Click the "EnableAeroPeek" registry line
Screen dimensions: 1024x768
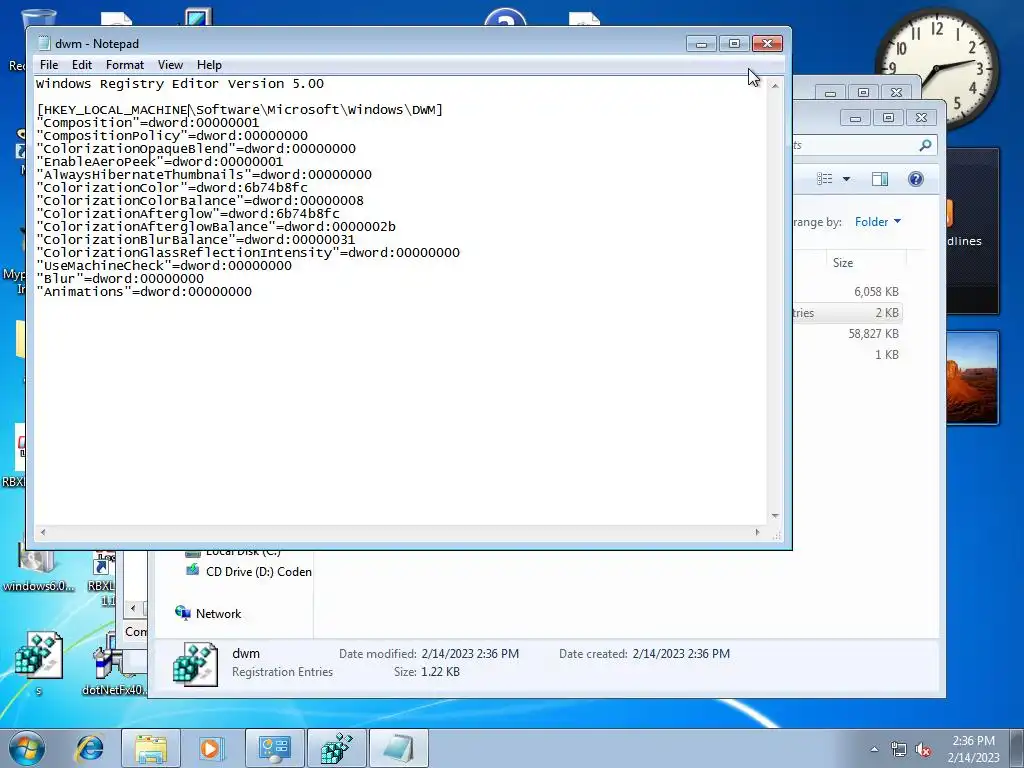(x=160, y=162)
